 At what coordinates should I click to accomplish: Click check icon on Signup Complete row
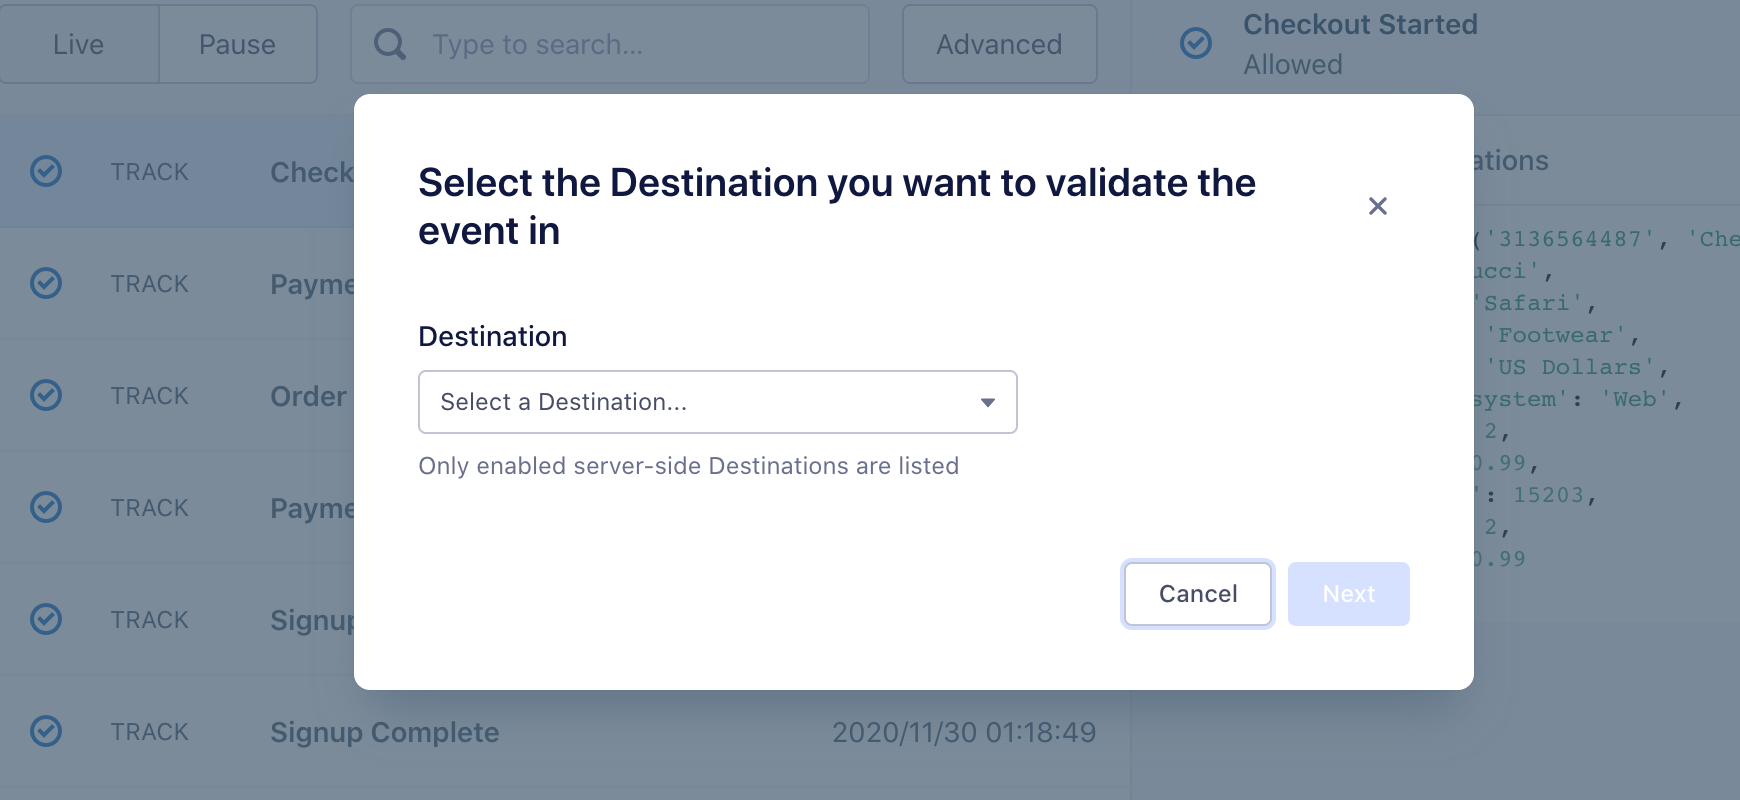click(x=46, y=732)
